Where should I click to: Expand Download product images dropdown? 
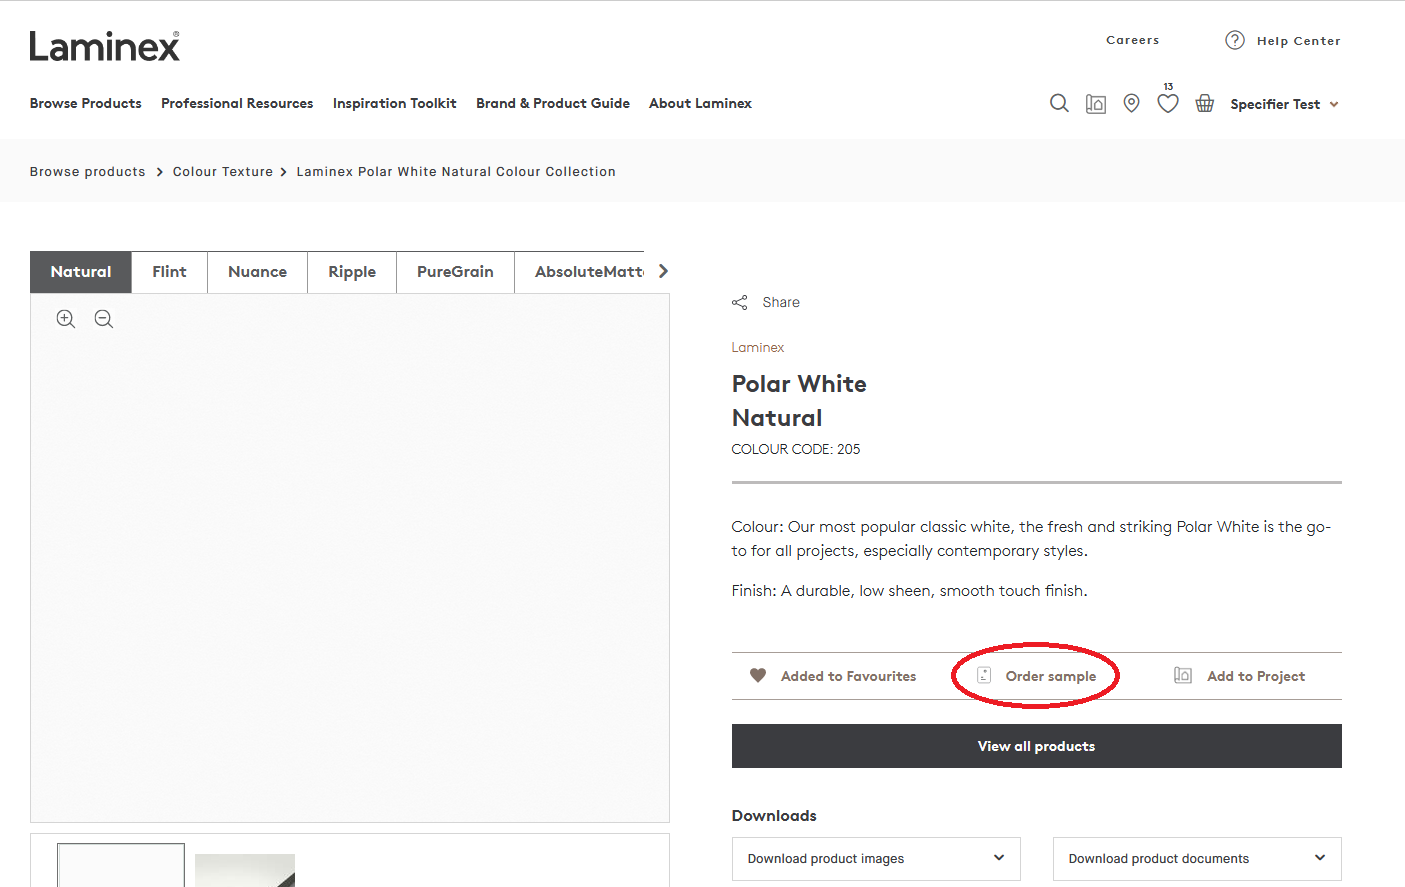pos(875,858)
